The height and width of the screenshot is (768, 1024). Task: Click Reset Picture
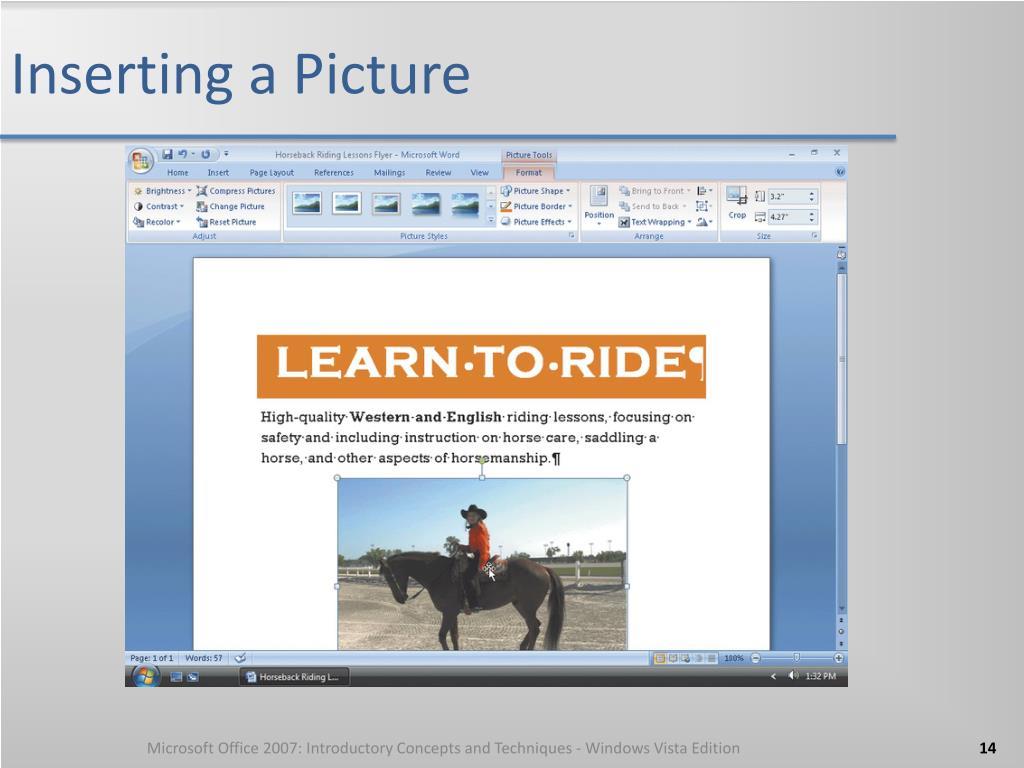pos(227,222)
